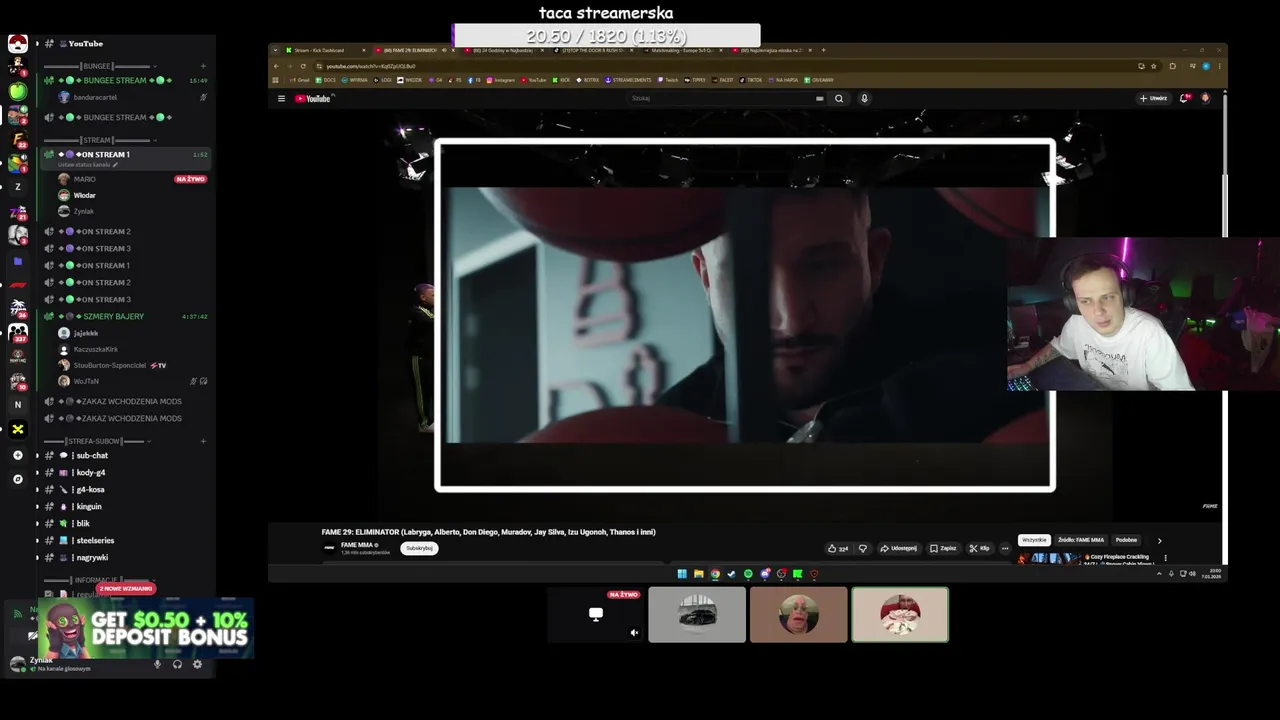Click the YouTube logo home link
This screenshot has height=720, width=1280.
[313, 99]
